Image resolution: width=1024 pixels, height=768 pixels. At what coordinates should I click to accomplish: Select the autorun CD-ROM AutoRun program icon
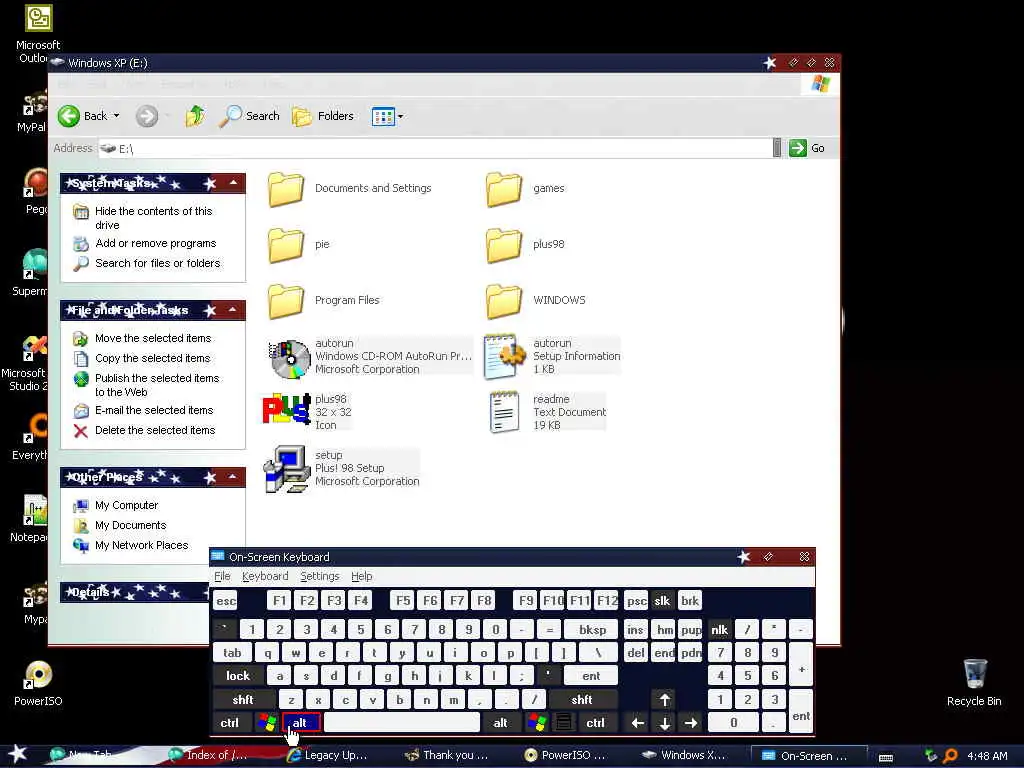coord(289,359)
